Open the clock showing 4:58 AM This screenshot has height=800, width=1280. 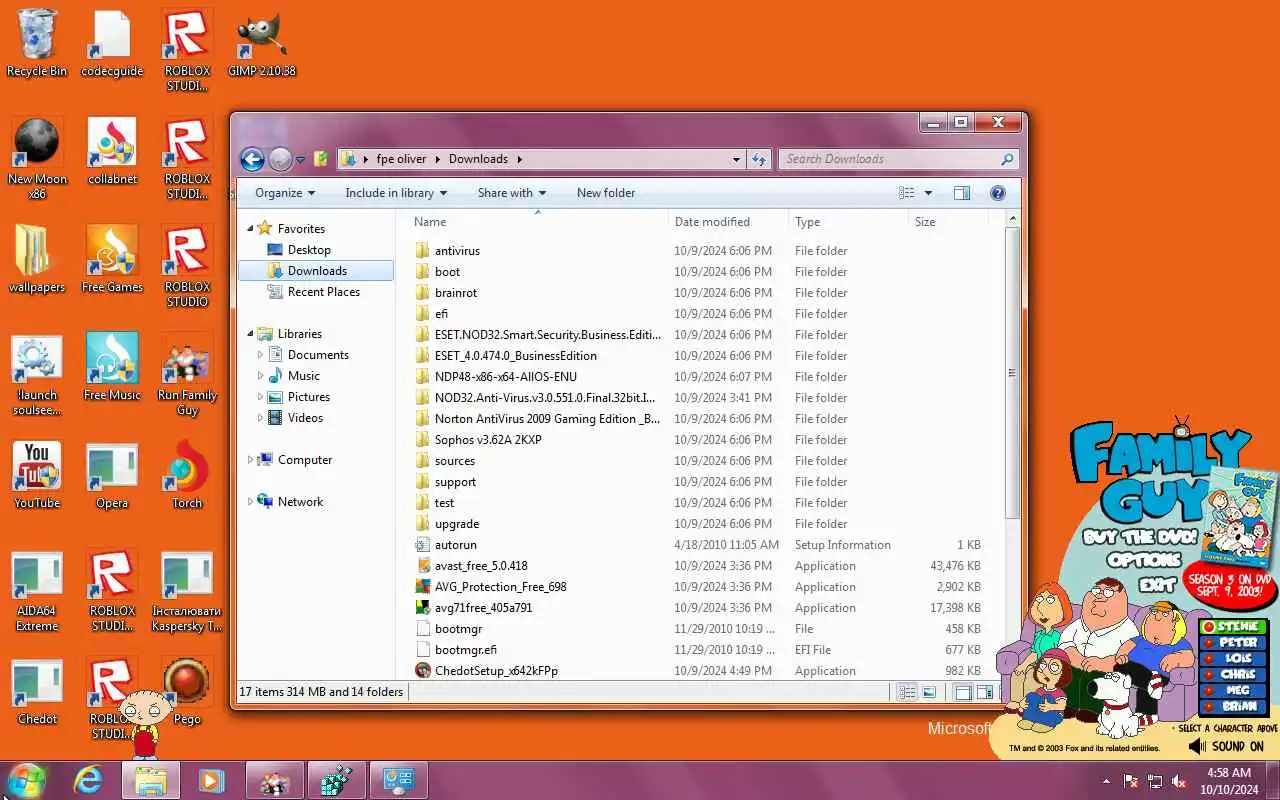click(x=1229, y=780)
